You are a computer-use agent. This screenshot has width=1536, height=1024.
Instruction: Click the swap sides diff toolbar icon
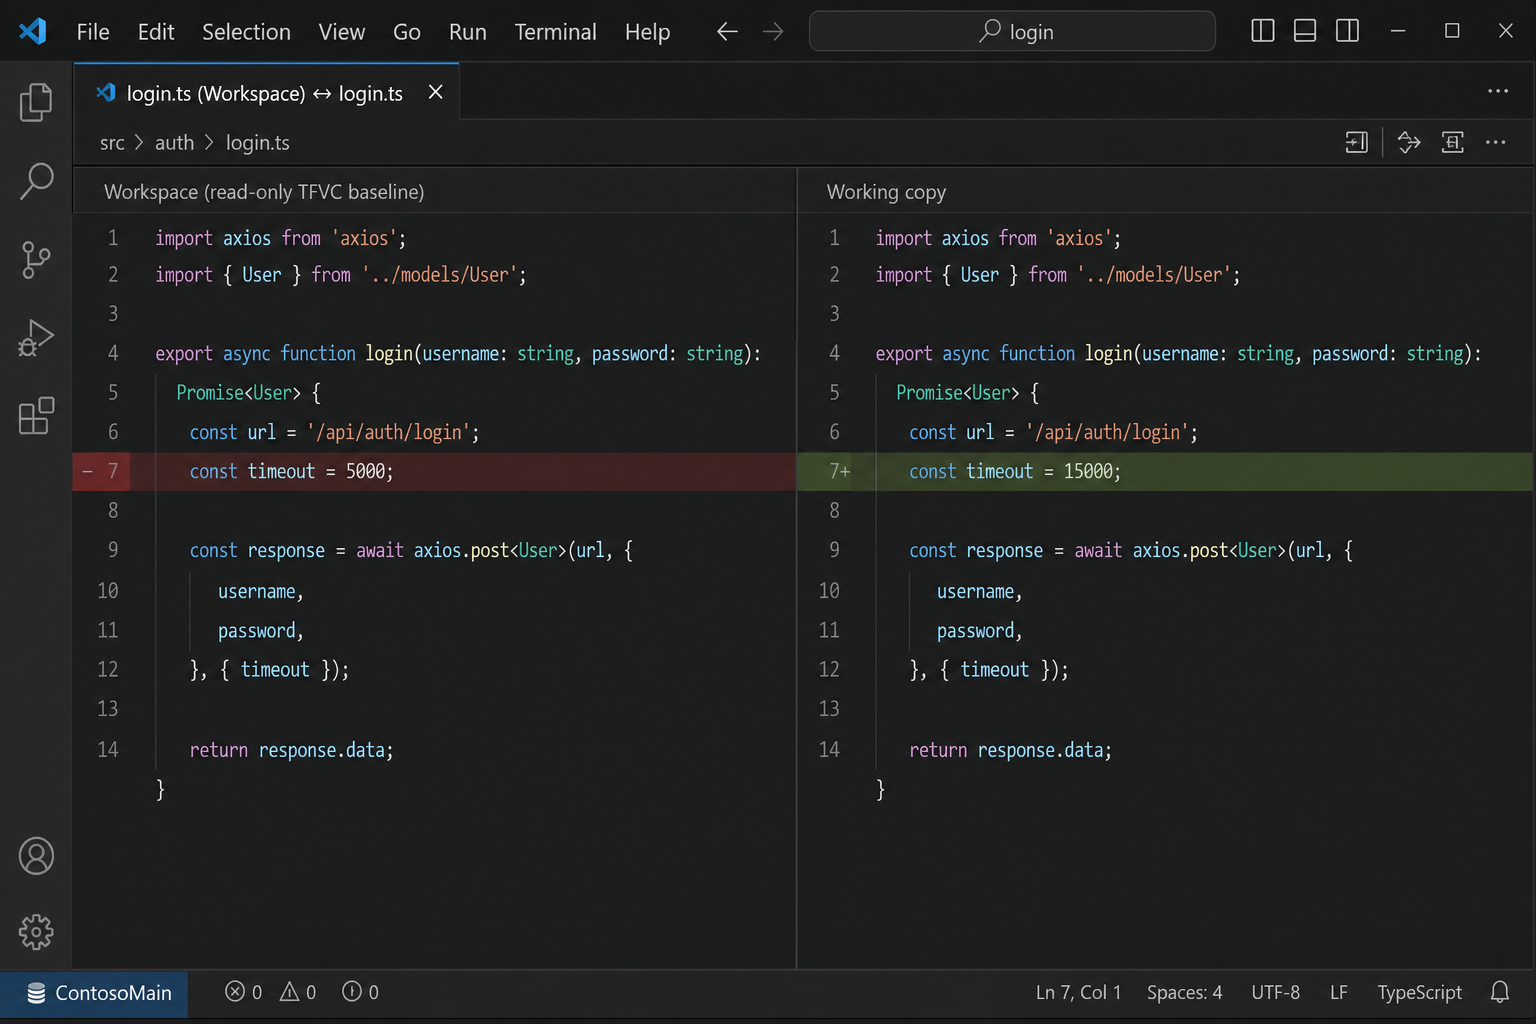[1409, 142]
